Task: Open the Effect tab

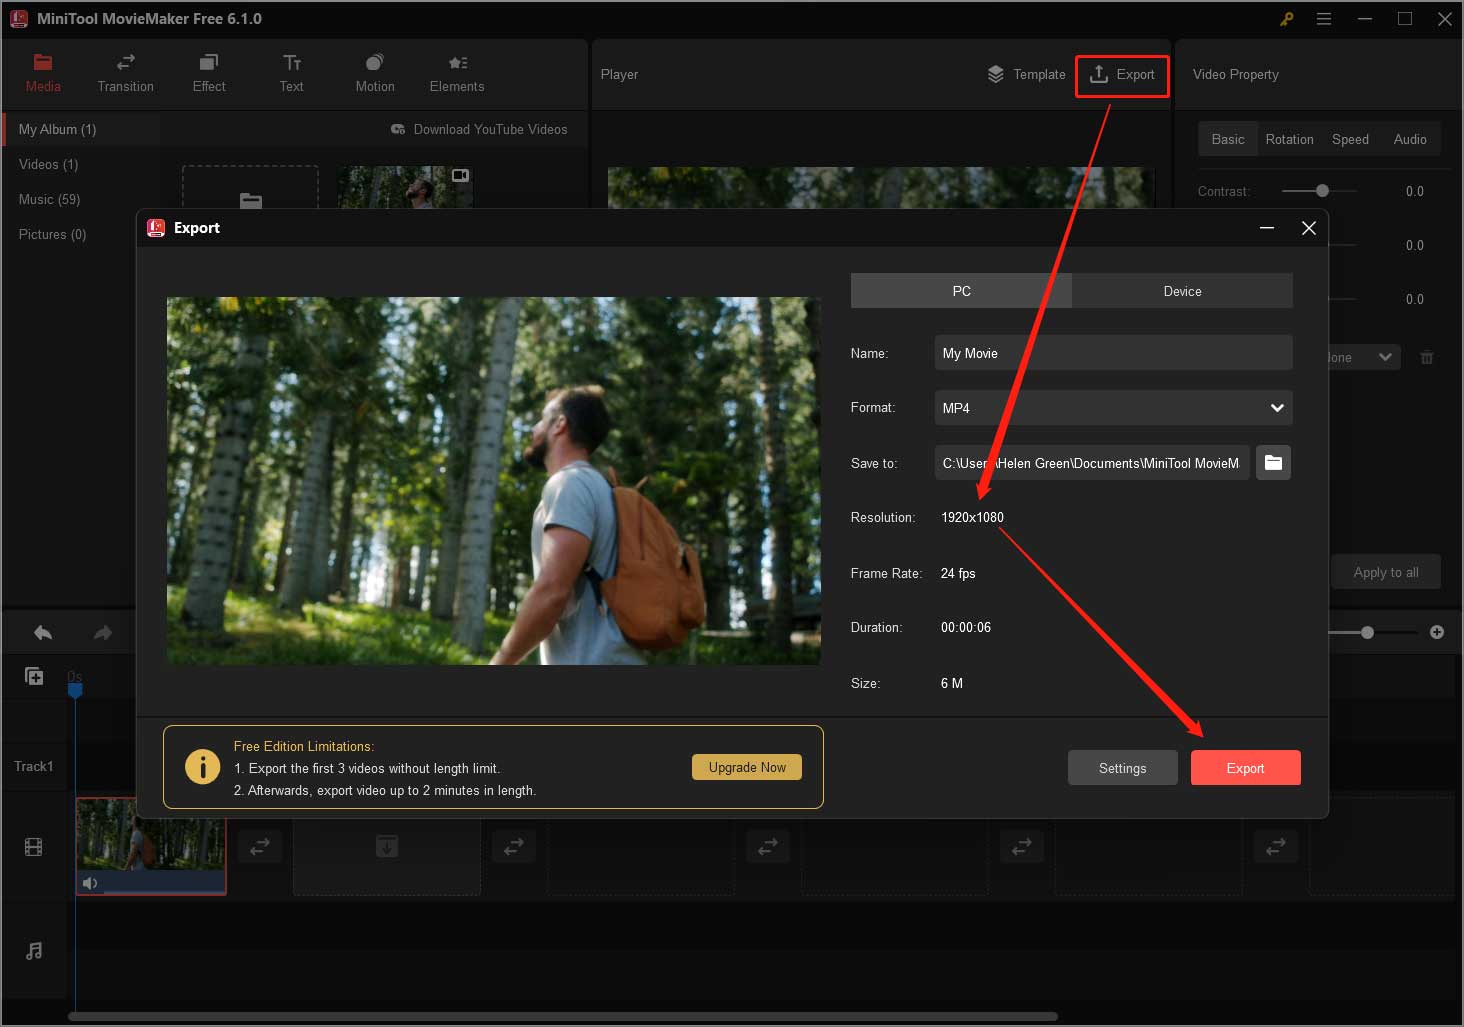Action: [x=209, y=74]
